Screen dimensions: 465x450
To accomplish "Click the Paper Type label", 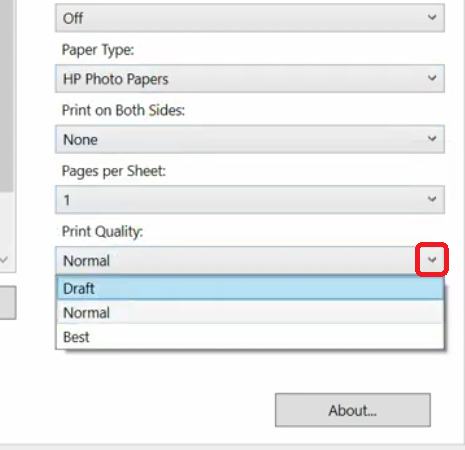I will pos(98,50).
